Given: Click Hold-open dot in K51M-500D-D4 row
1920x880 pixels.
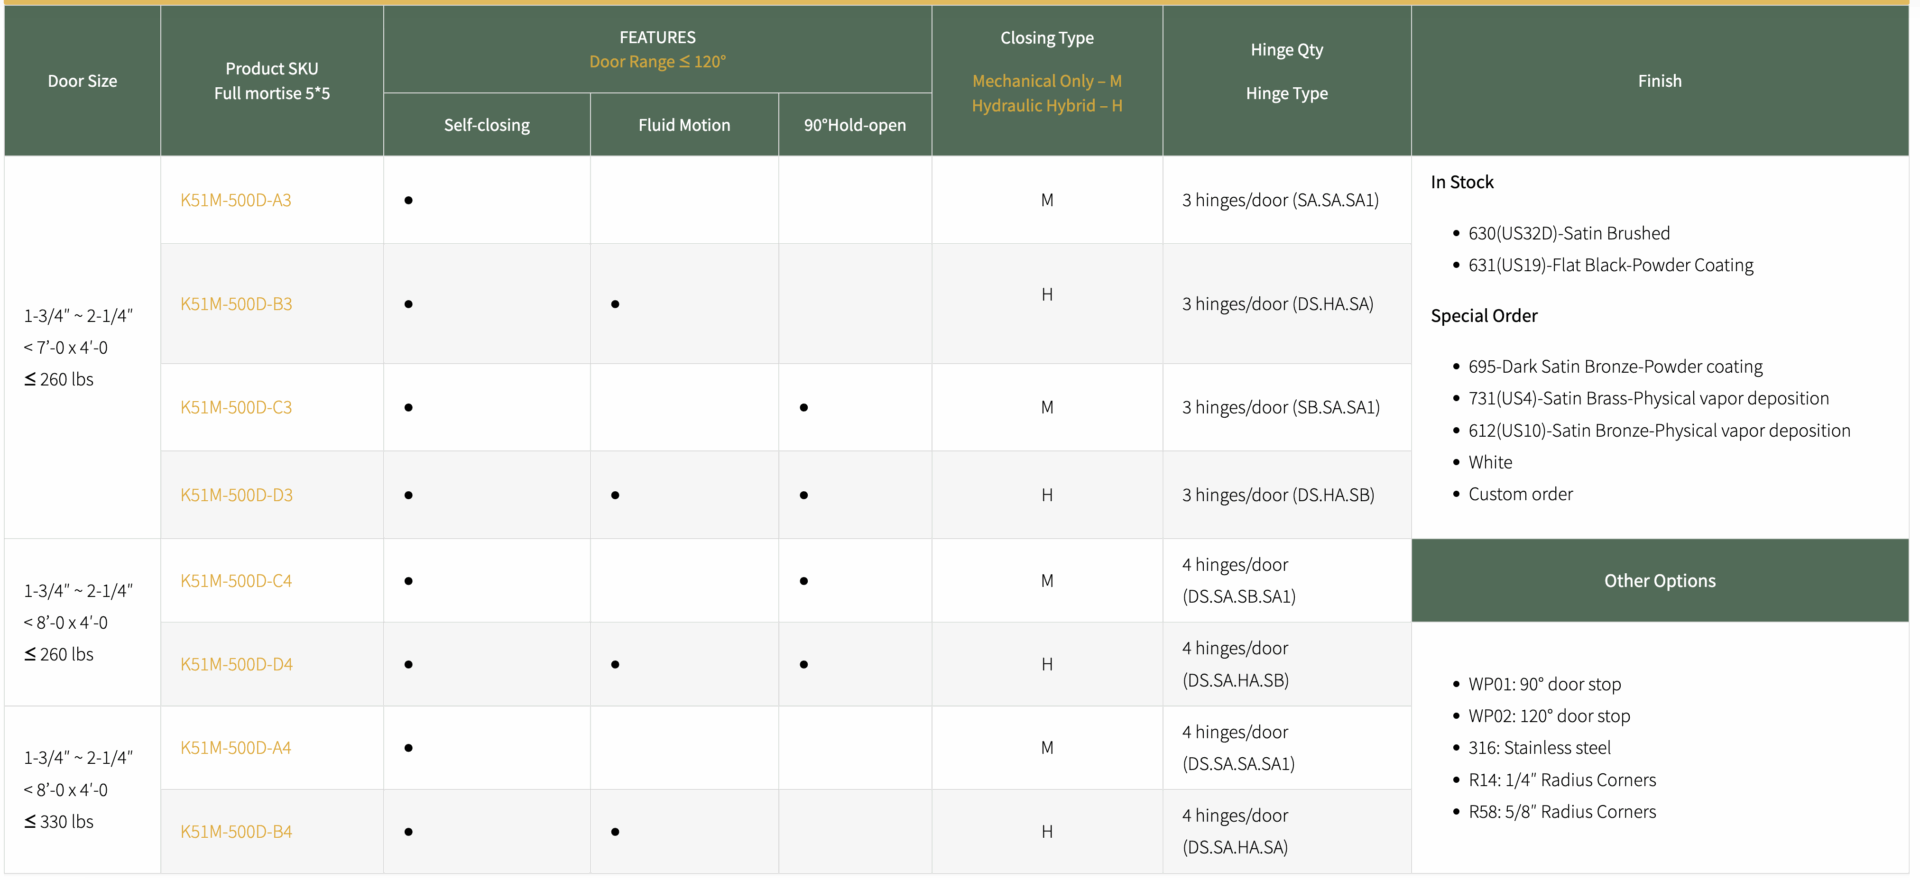Looking at the screenshot, I should click(x=804, y=665).
